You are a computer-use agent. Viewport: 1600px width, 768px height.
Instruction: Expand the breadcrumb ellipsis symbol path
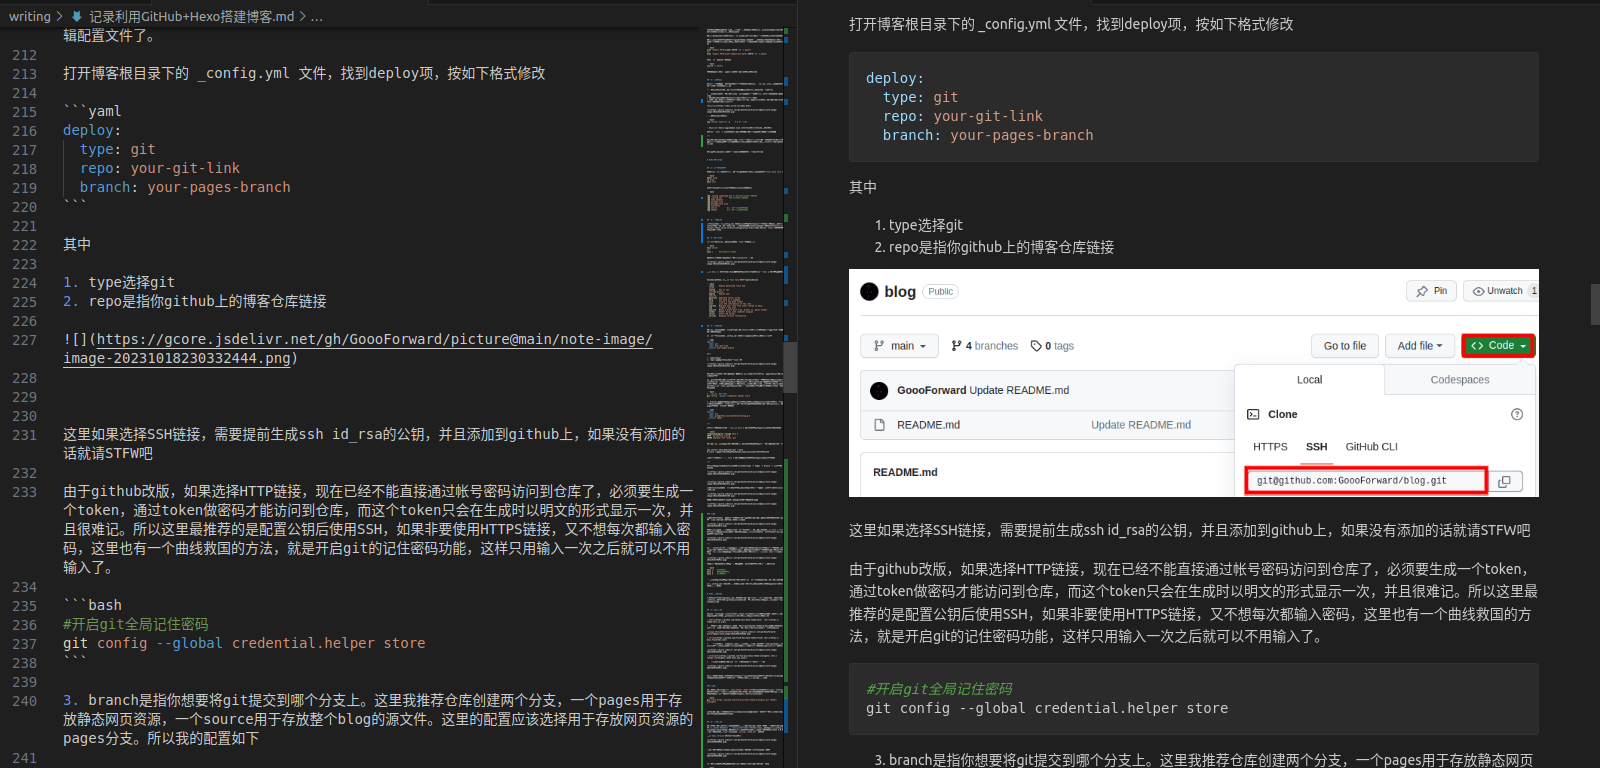317,16
